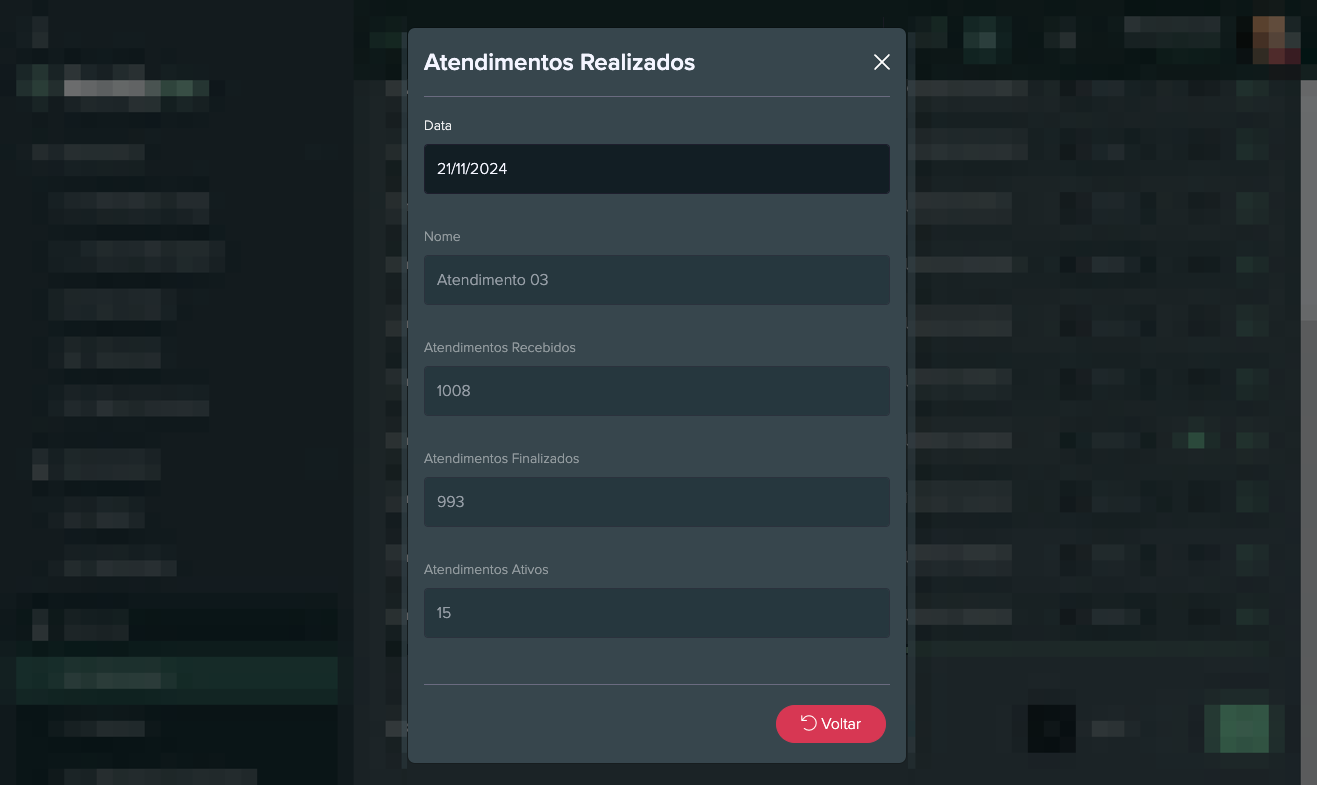Click the Voltar button

coord(831,723)
